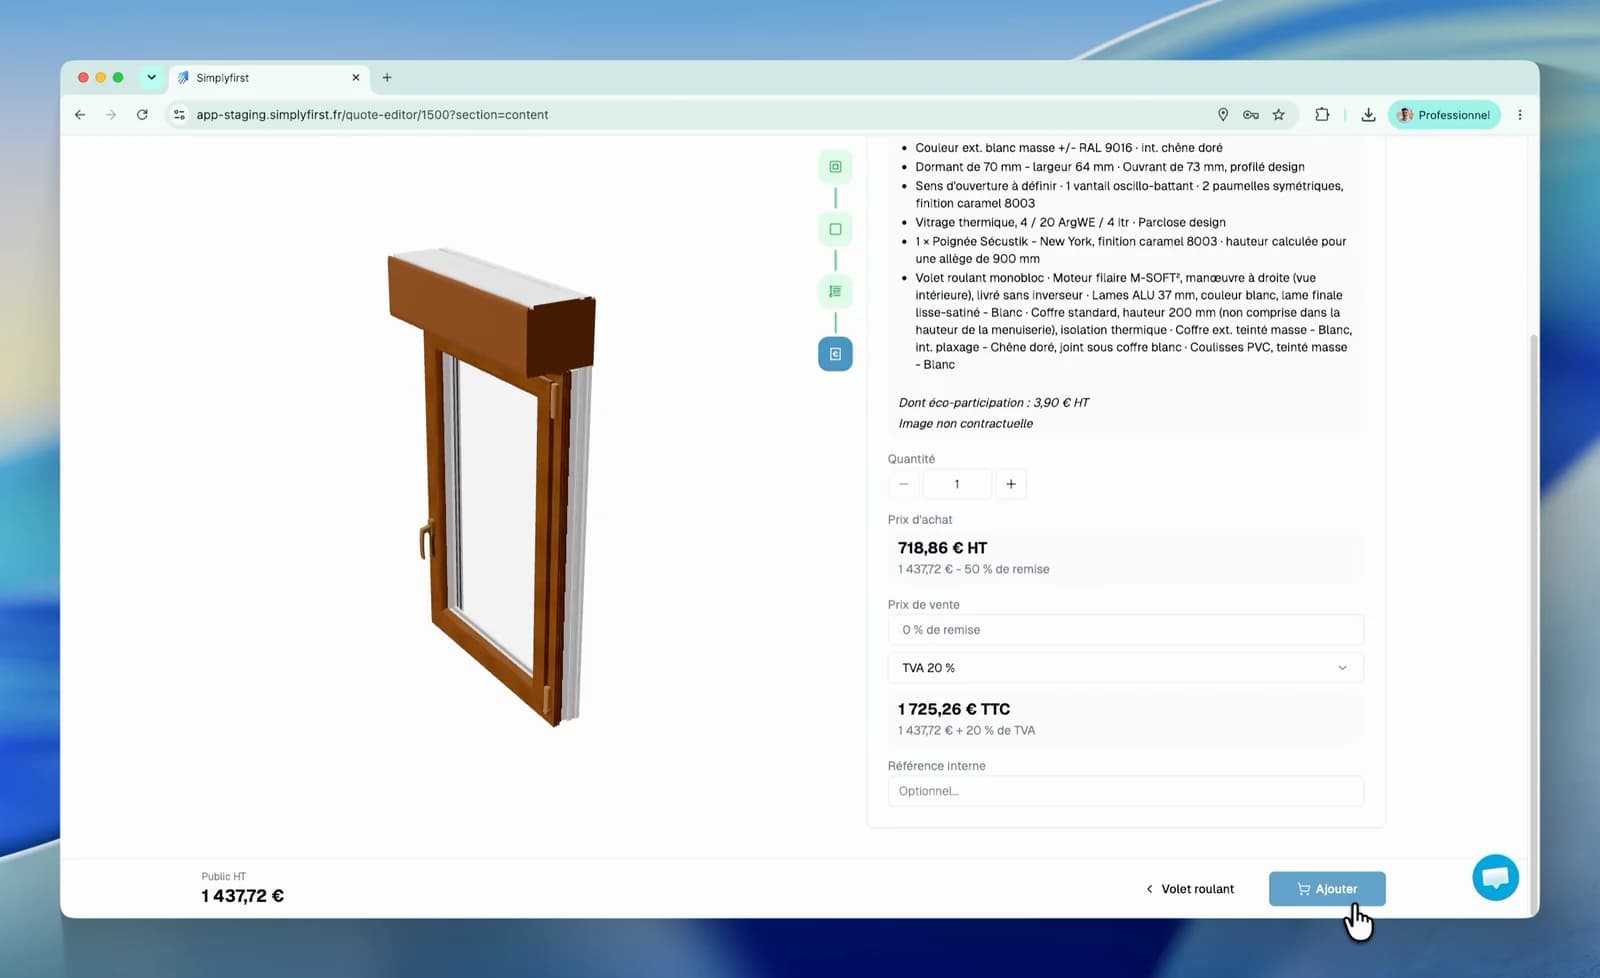Open the chat support bubble
1600x978 pixels.
point(1495,878)
